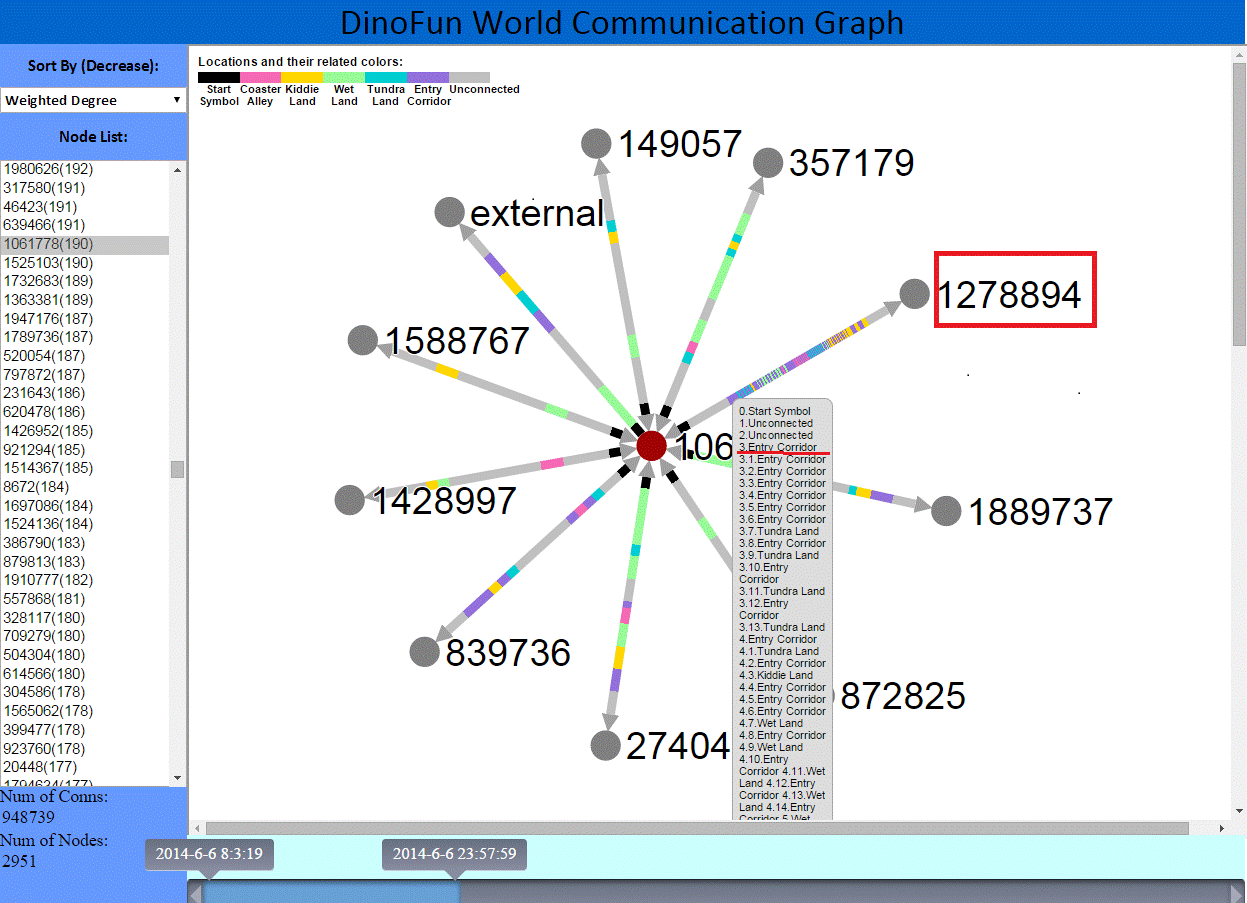
Task: Select the gray node labeled 1889737
Action: click(x=945, y=511)
